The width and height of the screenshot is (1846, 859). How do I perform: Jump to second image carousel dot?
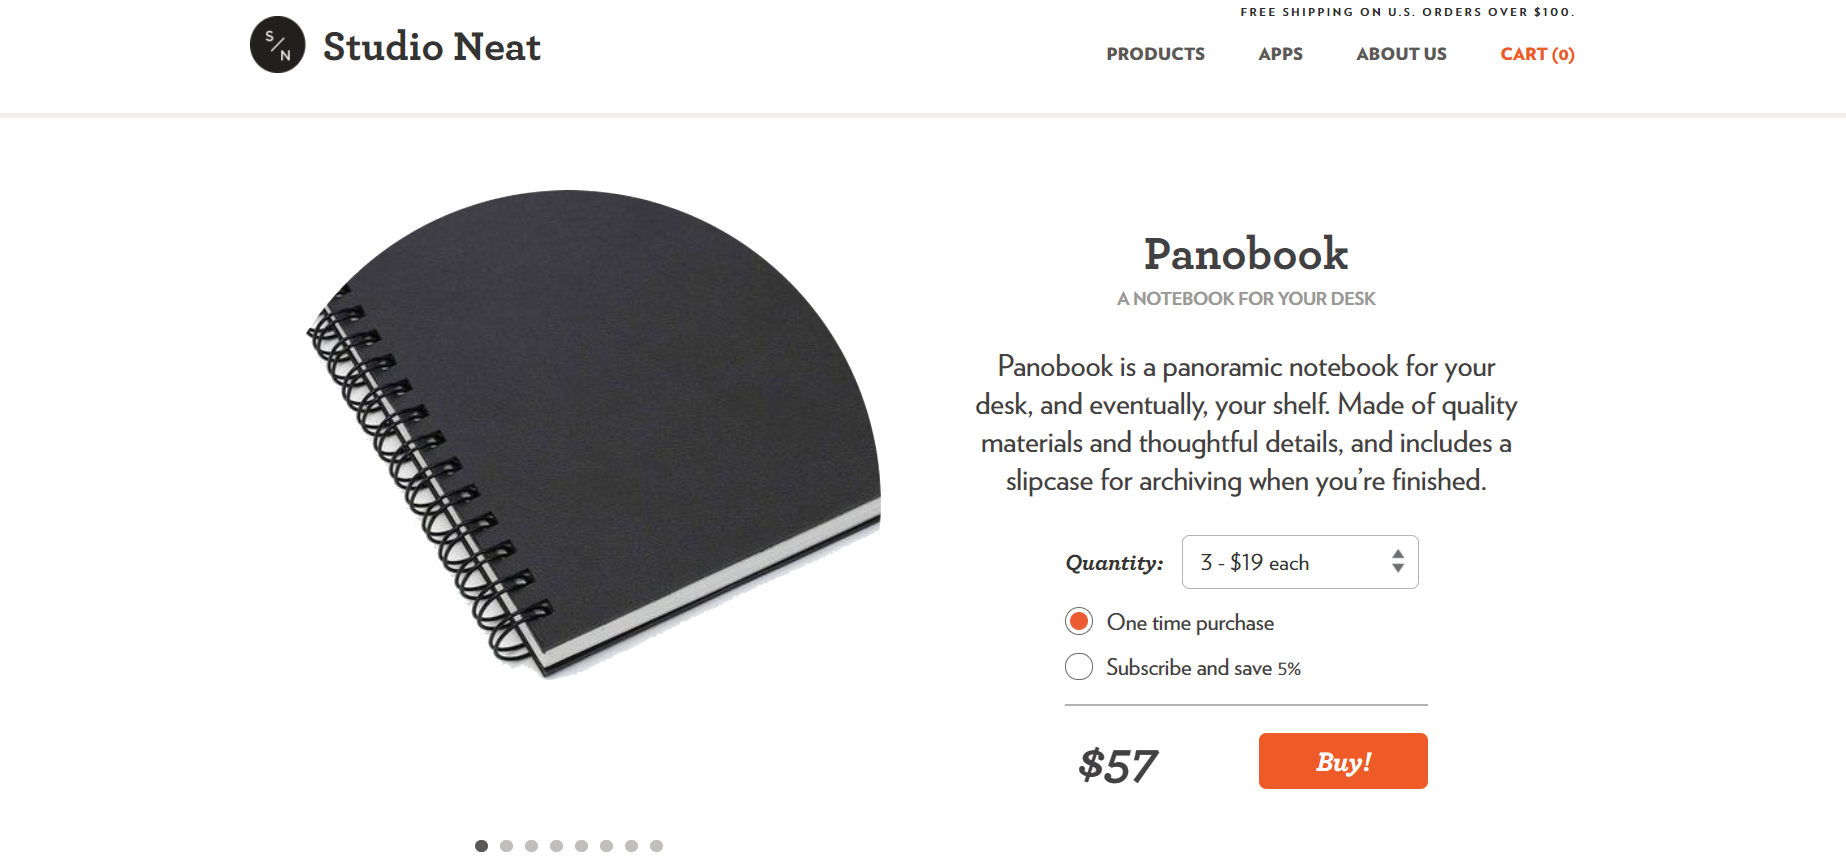coord(506,846)
